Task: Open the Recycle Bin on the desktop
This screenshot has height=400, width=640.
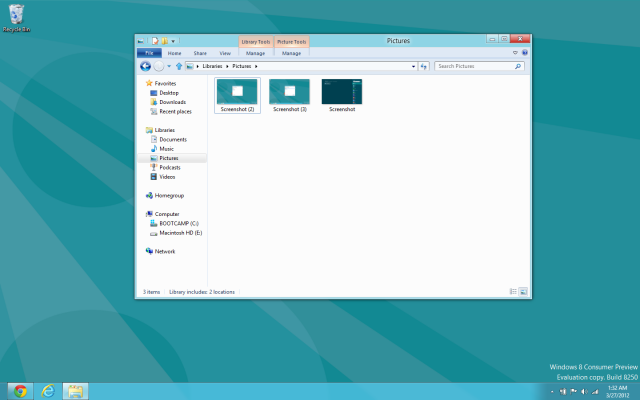Action: (16, 18)
